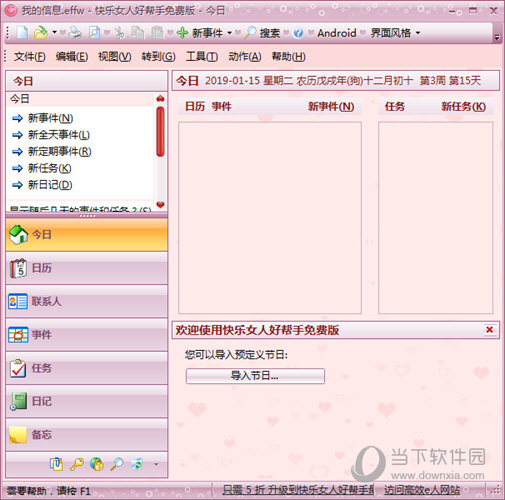Open the 转到(G) menu
The height and width of the screenshot is (500, 505).
coord(158,57)
